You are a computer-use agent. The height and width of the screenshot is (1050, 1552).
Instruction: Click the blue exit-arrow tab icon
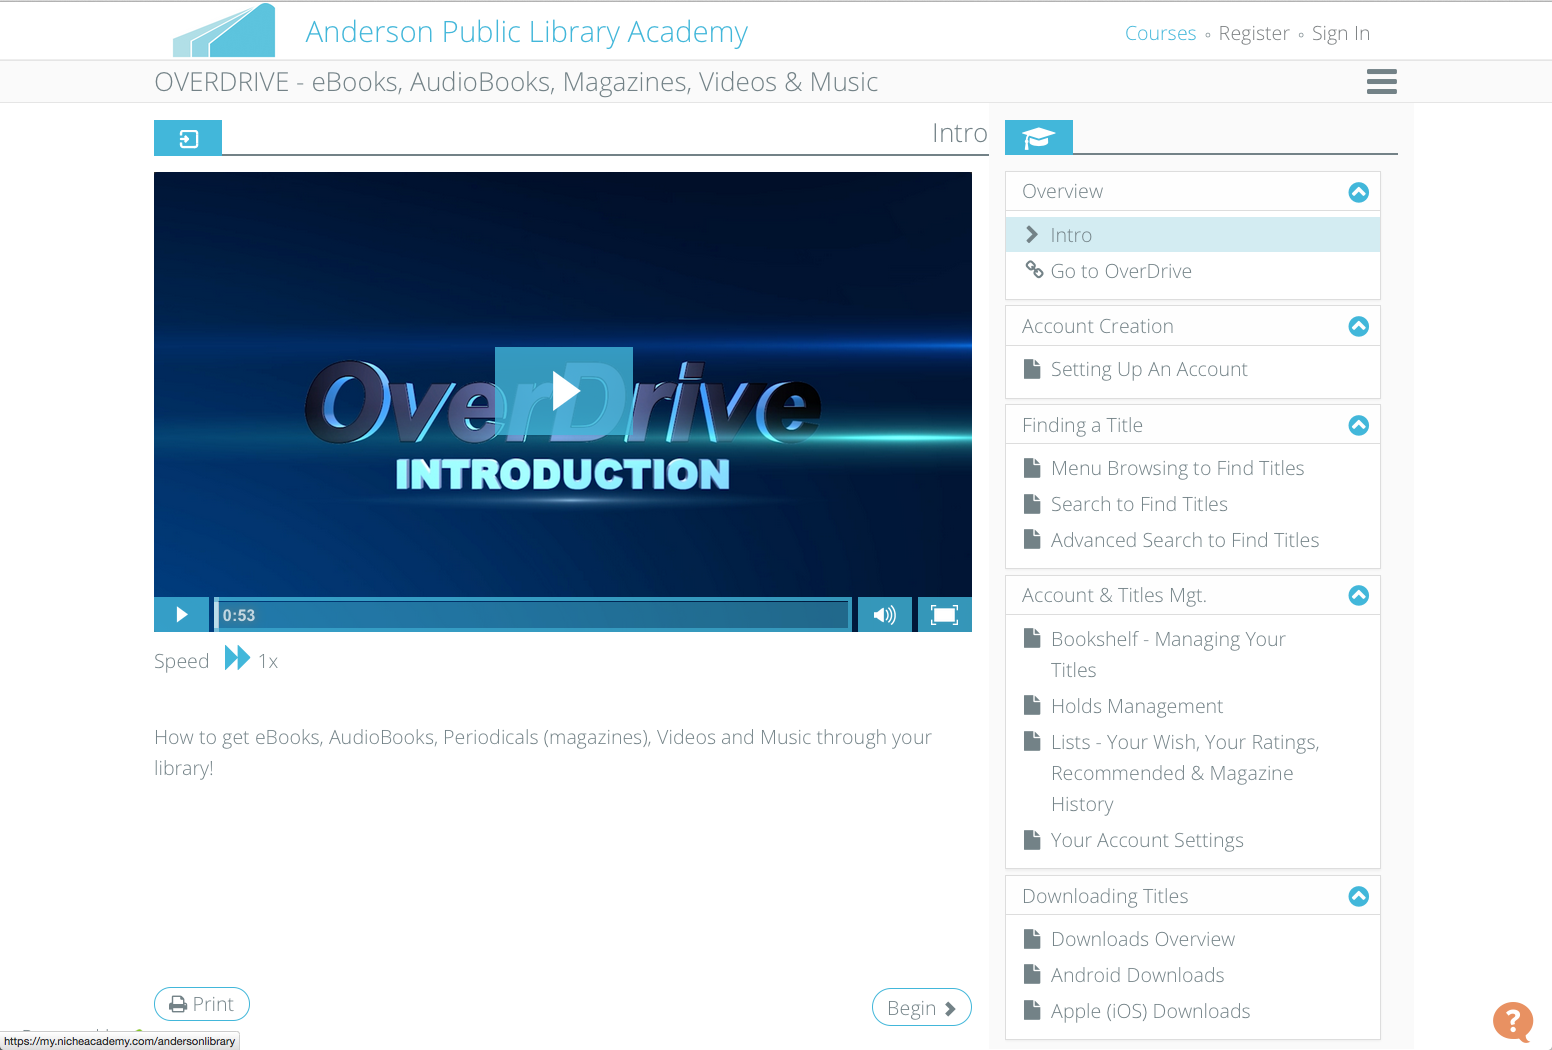pyautogui.click(x=188, y=138)
